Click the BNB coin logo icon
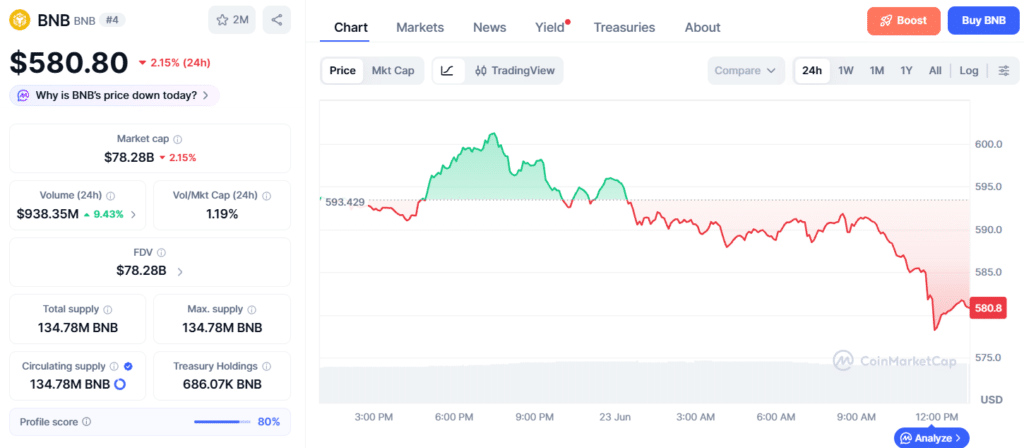1024x448 pixels. [20, 20]
